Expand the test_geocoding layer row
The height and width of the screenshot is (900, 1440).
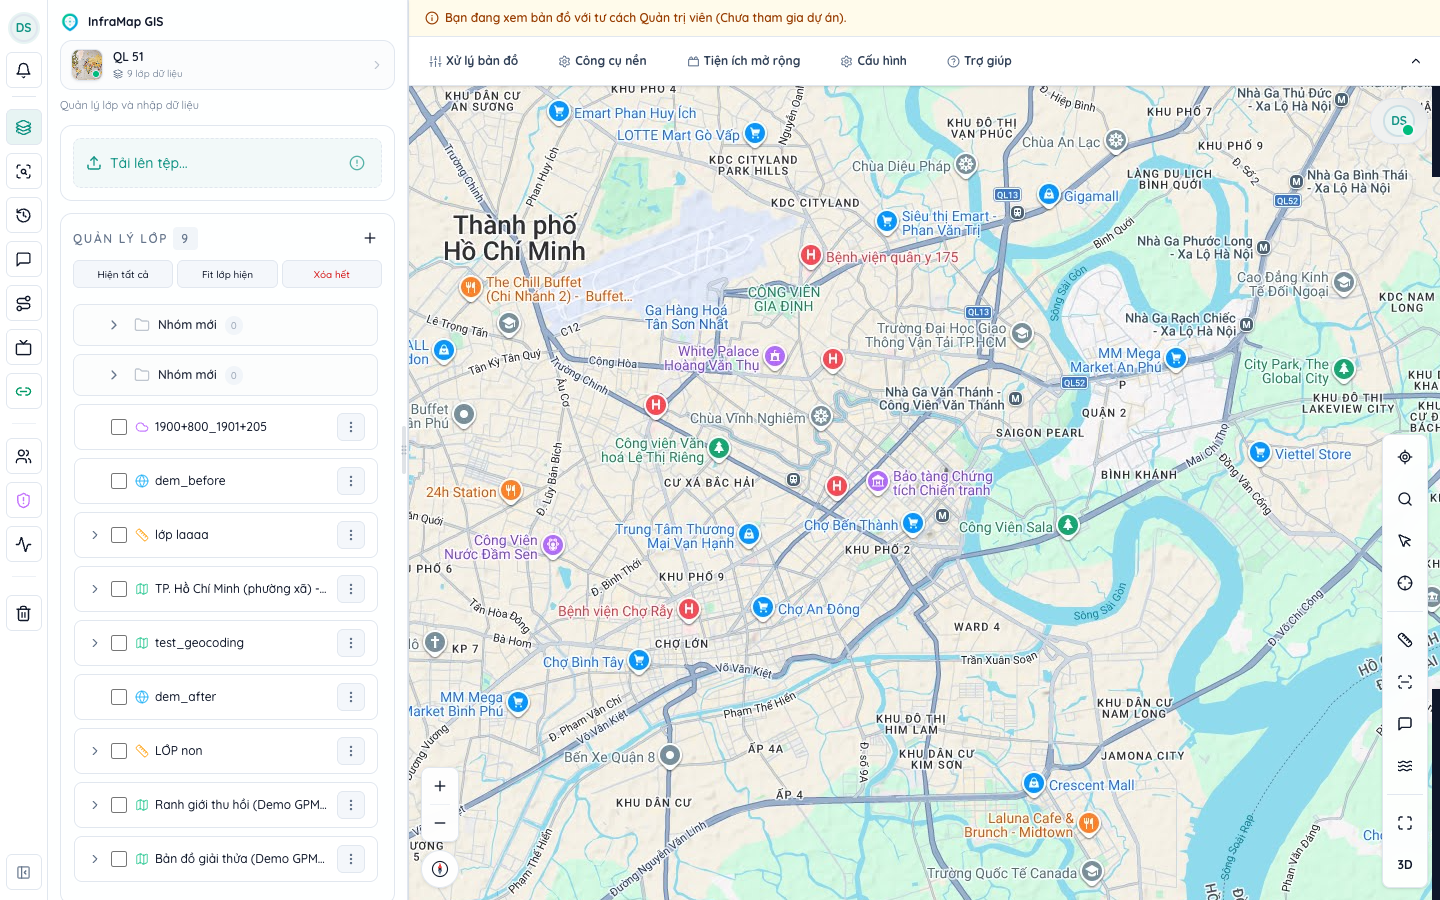[x=95, y=643]
